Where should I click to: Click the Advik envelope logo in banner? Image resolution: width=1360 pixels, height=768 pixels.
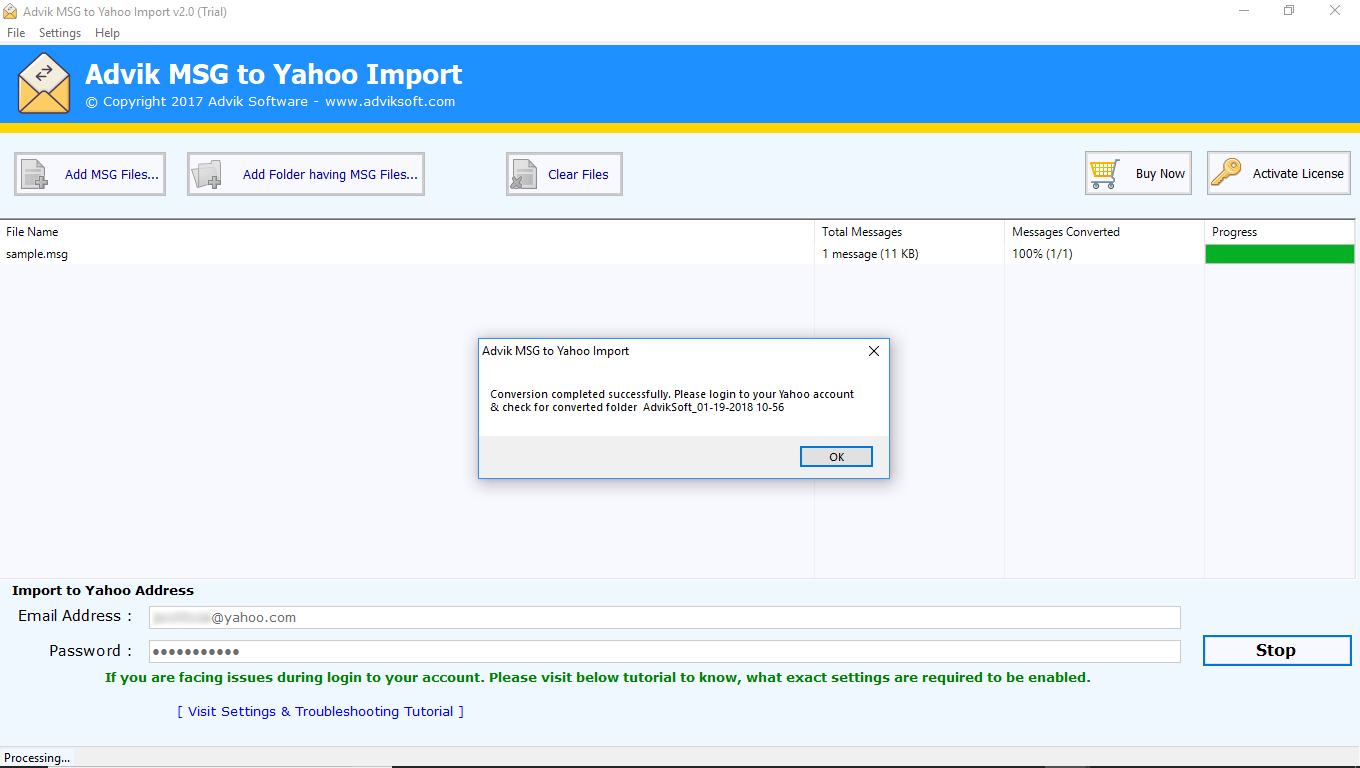pos(44,84)
